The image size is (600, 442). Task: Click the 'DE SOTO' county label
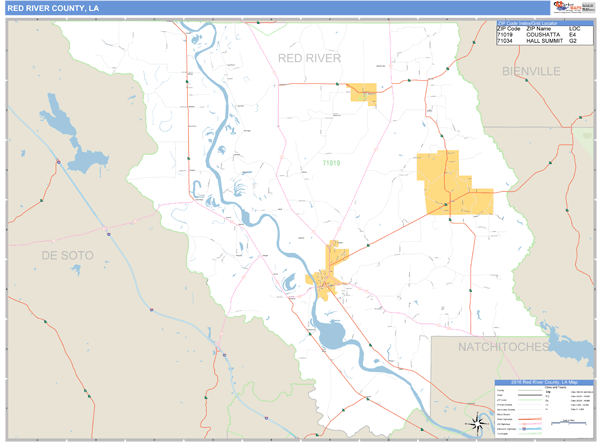pos(67,255)
